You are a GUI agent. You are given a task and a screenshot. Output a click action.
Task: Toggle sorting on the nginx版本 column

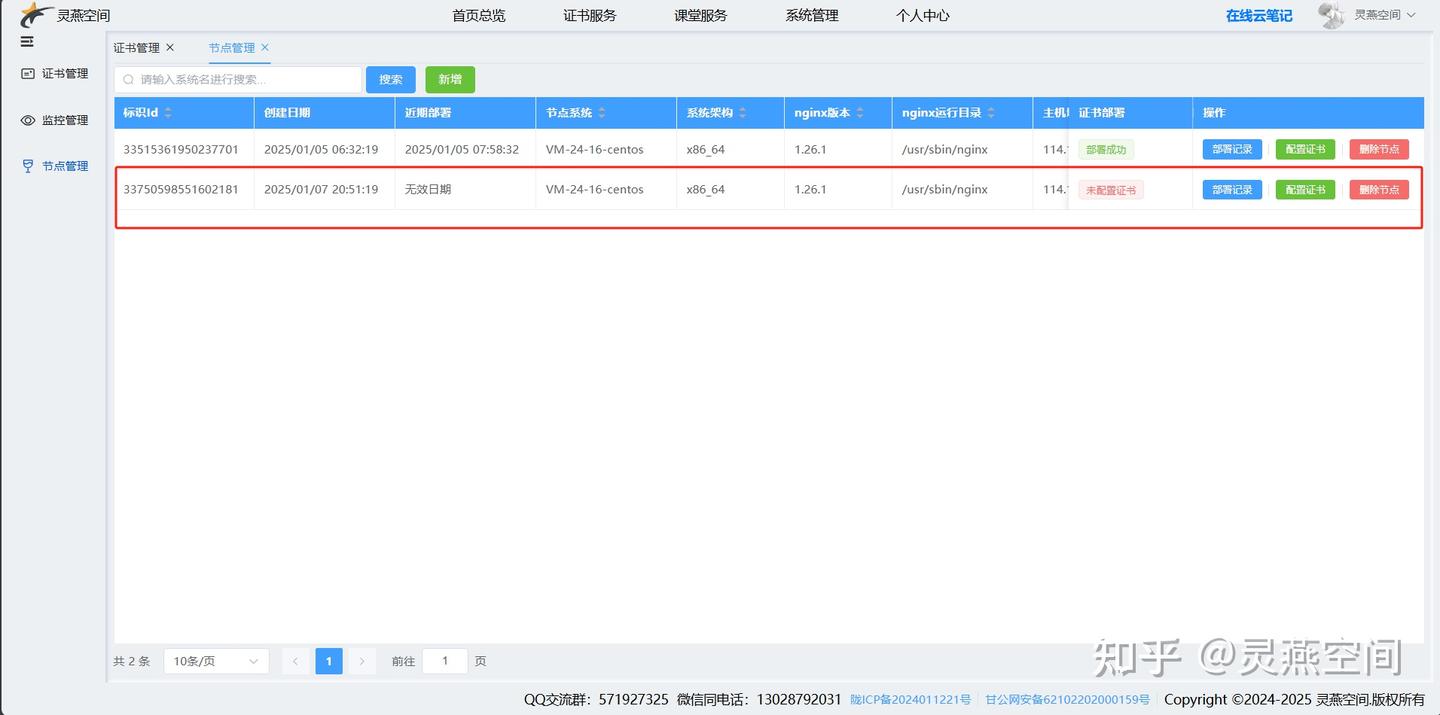point(859,113)
